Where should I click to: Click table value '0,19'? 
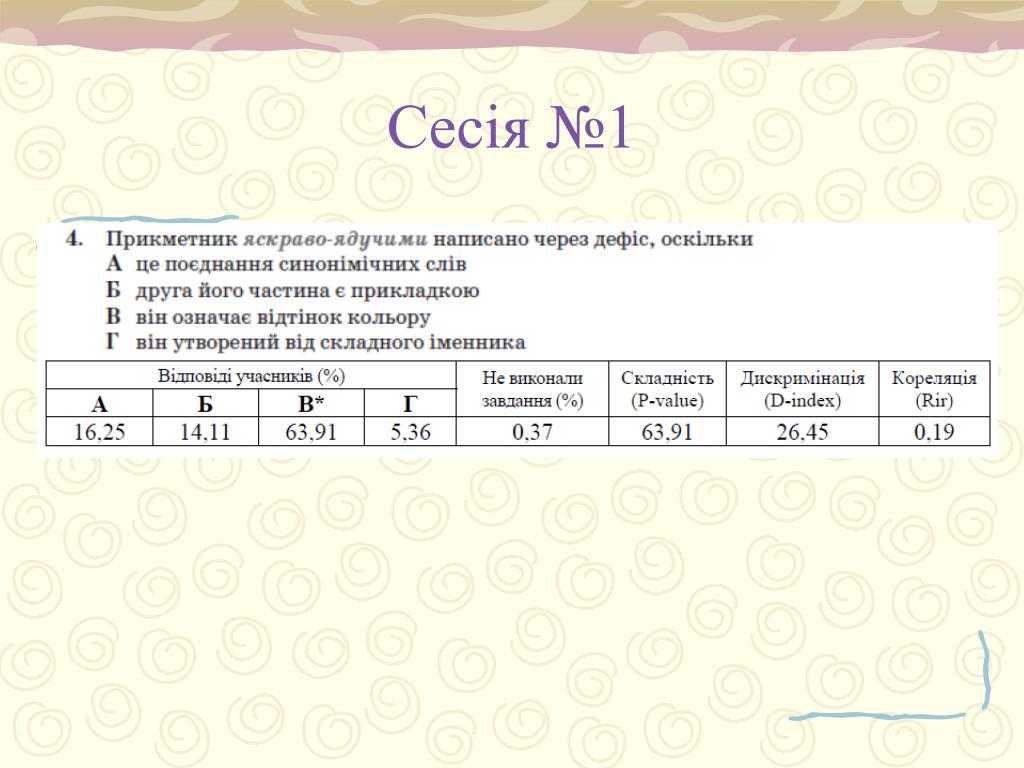click(x=934, y=432)
